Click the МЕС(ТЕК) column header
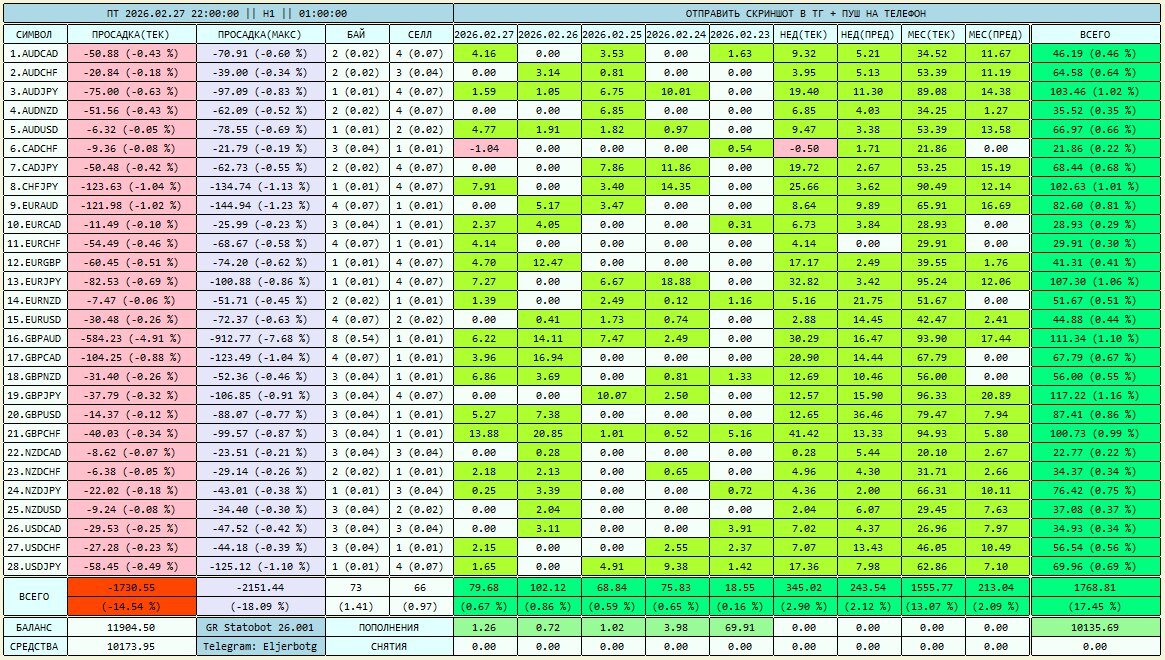1165x660 pixels. pos(932,34)
